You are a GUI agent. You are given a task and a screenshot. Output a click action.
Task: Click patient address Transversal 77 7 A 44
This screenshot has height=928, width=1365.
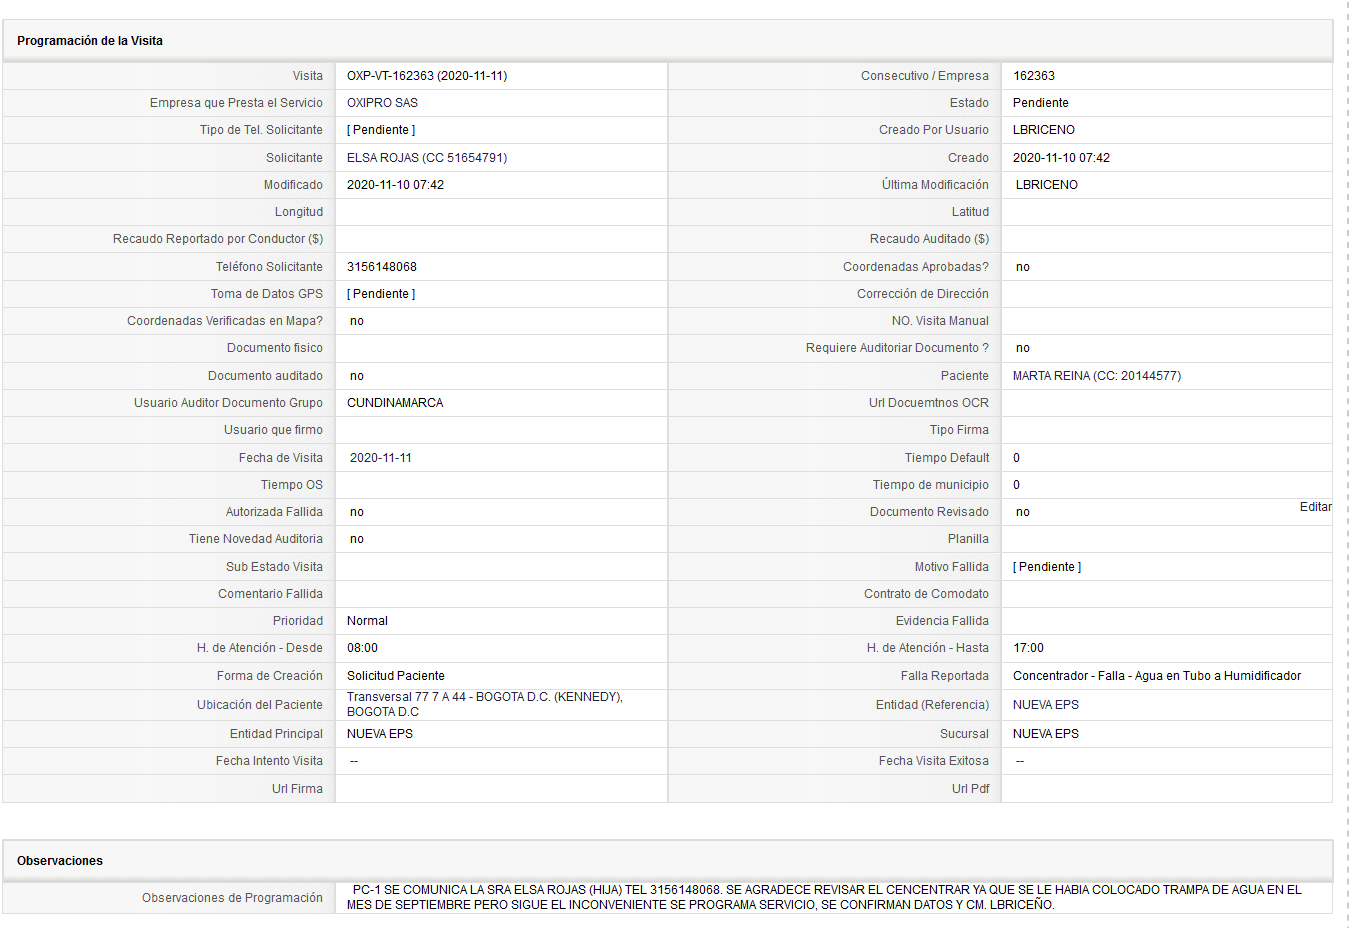tap(485, 704)
